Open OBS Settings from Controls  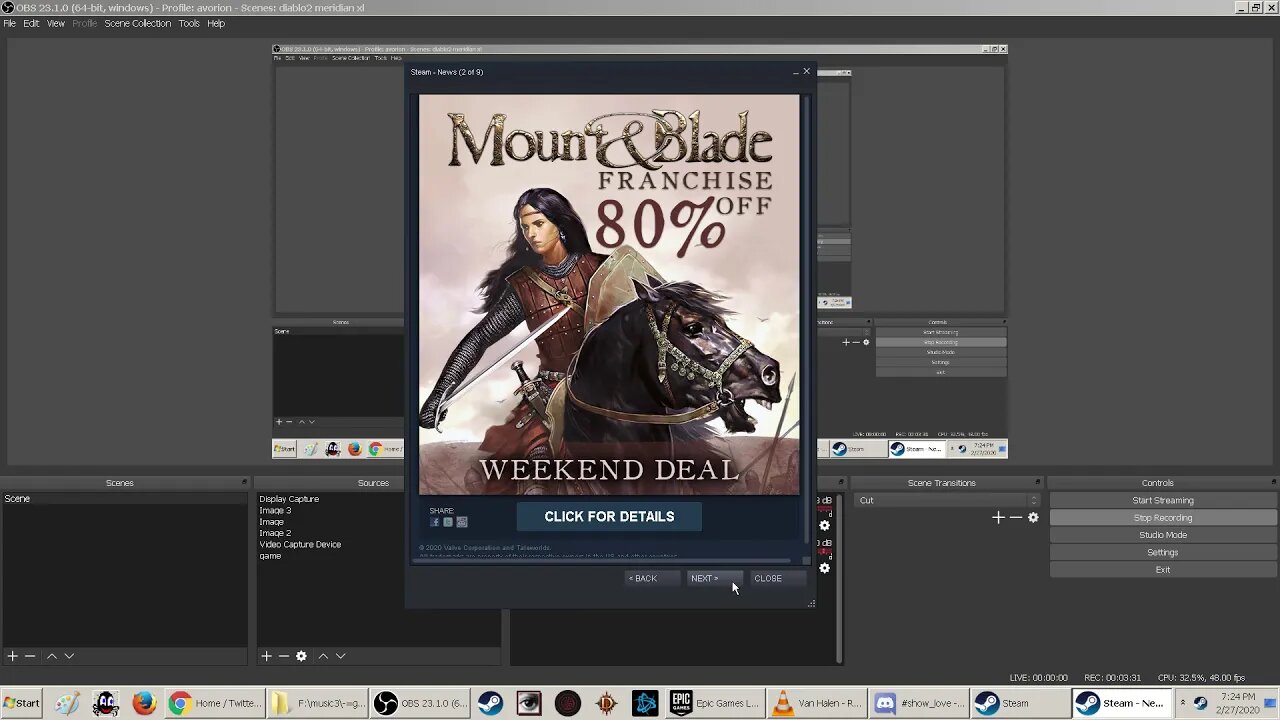(1163, 552)
